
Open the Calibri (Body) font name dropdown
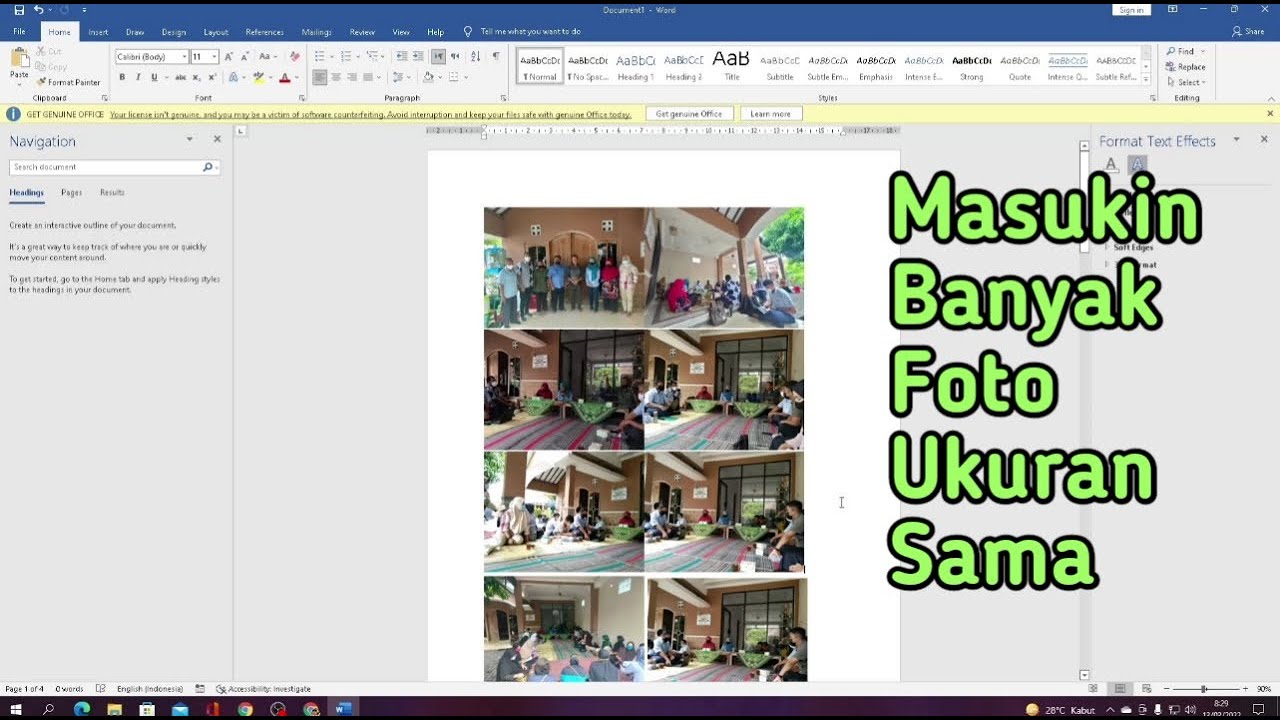point(184,57)
